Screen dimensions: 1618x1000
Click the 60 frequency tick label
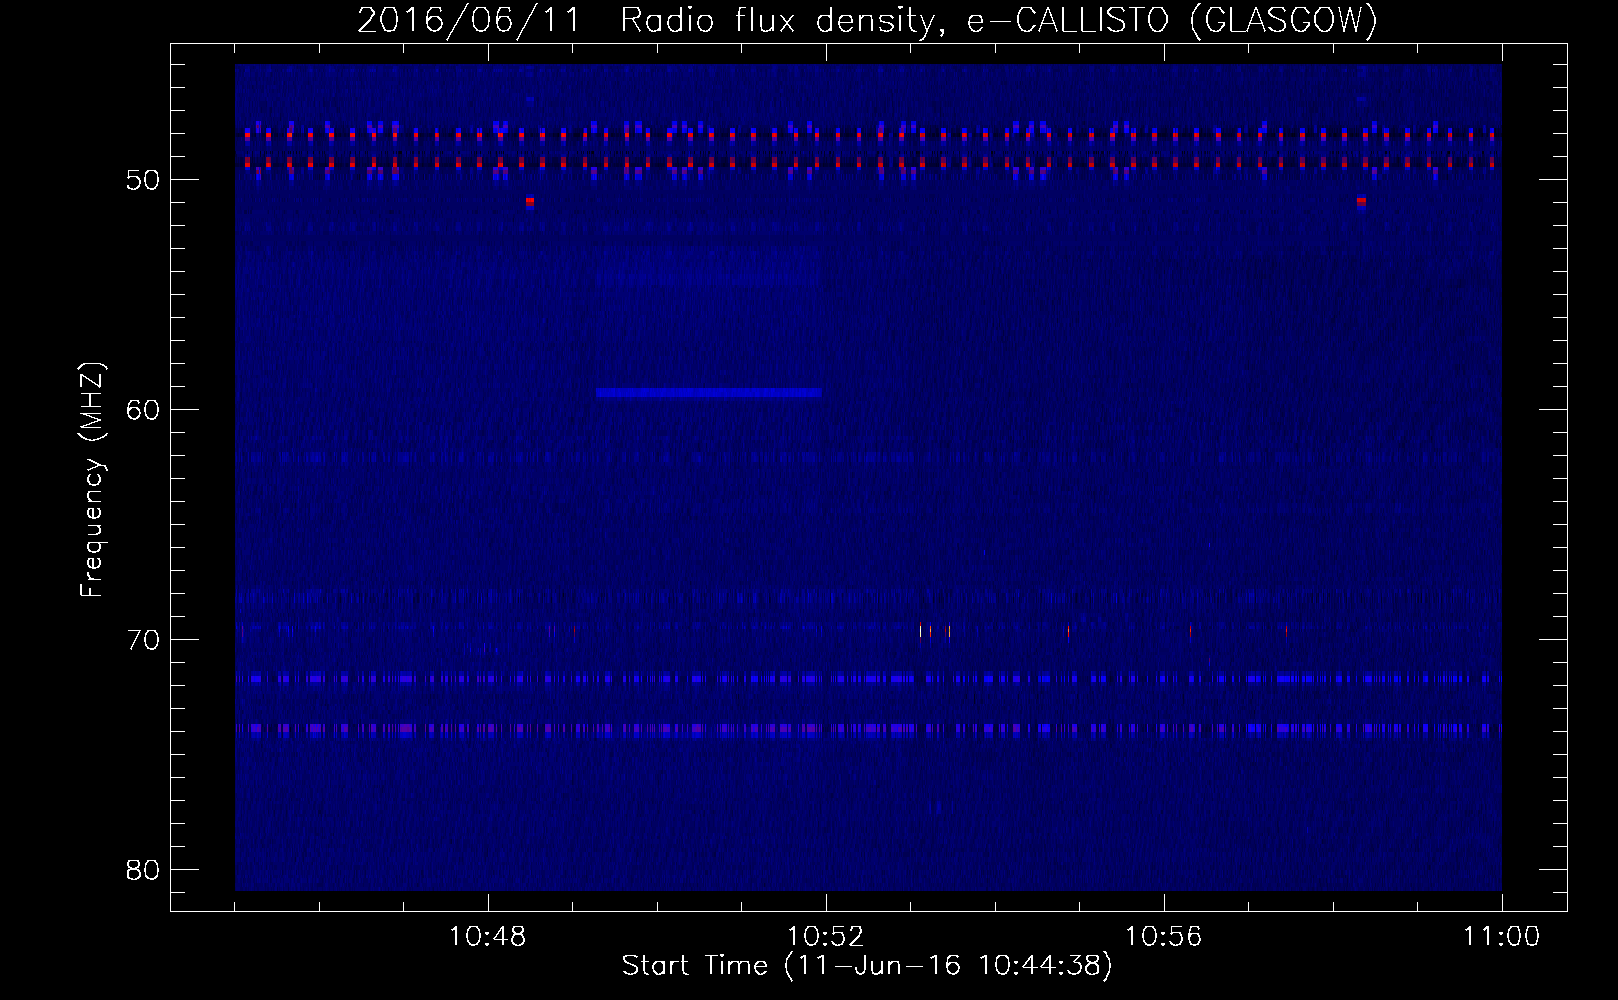click(144, 410)
